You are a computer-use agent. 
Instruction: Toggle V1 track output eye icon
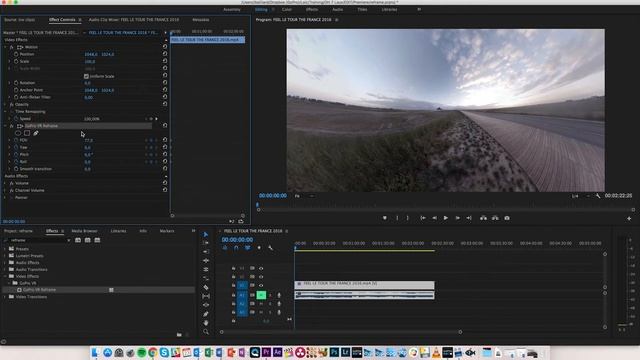261,285
